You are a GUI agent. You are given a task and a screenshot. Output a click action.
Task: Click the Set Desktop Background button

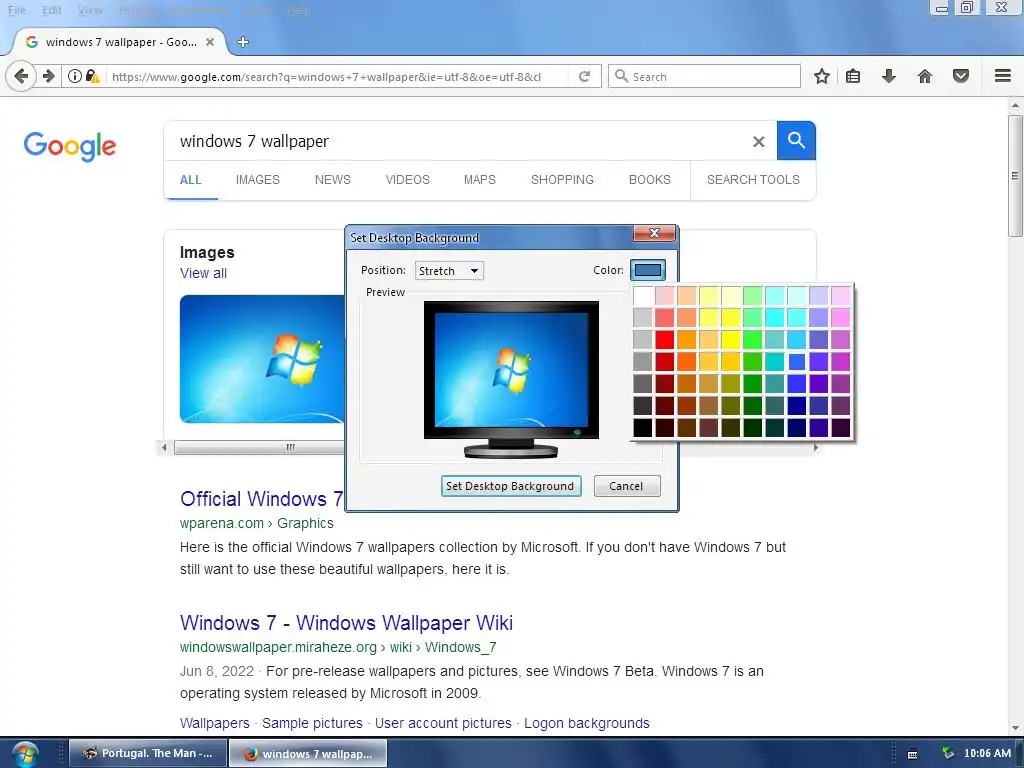click(511, 486)
